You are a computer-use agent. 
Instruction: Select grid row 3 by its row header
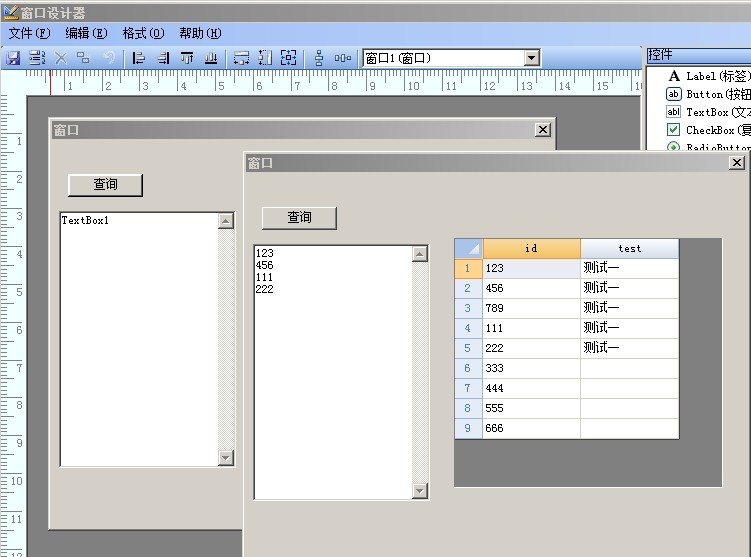pyautogui.click(x=468, y=308)
